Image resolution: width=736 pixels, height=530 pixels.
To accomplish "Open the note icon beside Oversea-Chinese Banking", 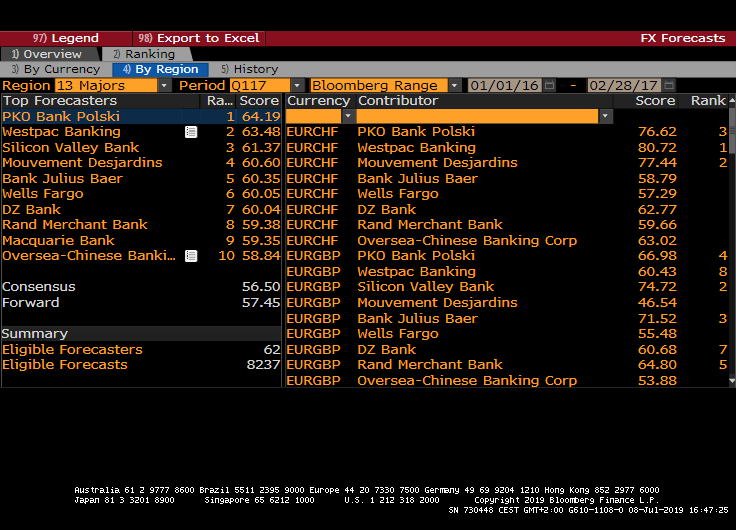I will point(191,256).
